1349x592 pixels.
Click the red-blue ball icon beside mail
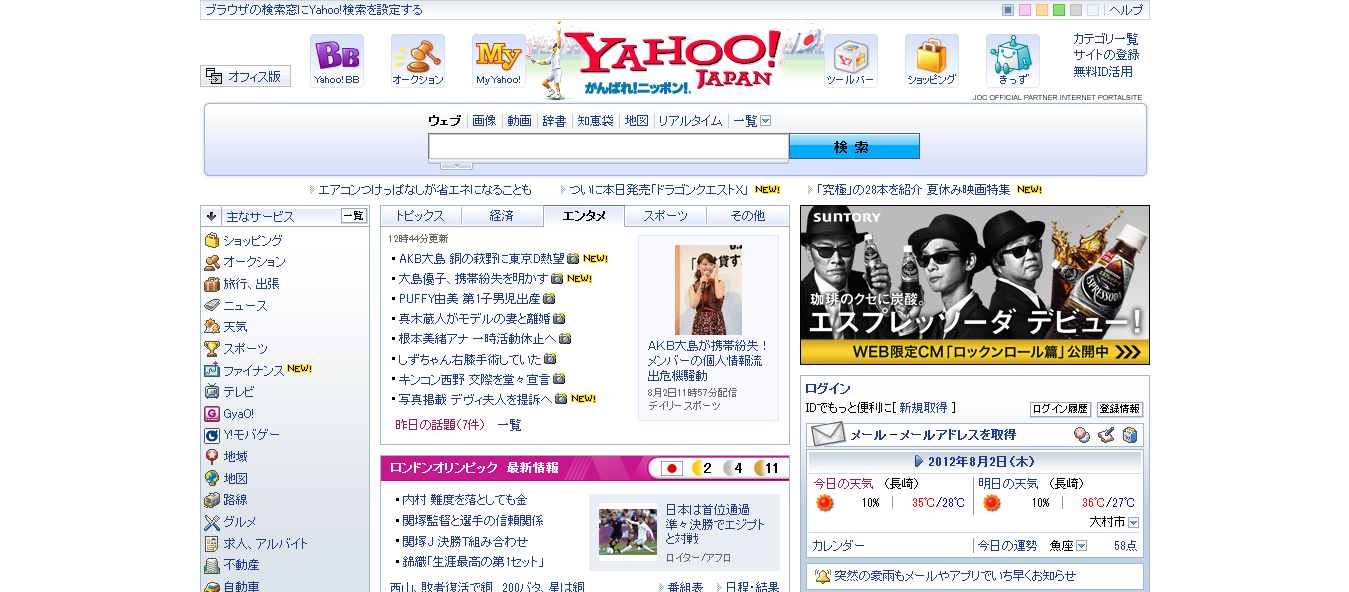[1081, 435]
